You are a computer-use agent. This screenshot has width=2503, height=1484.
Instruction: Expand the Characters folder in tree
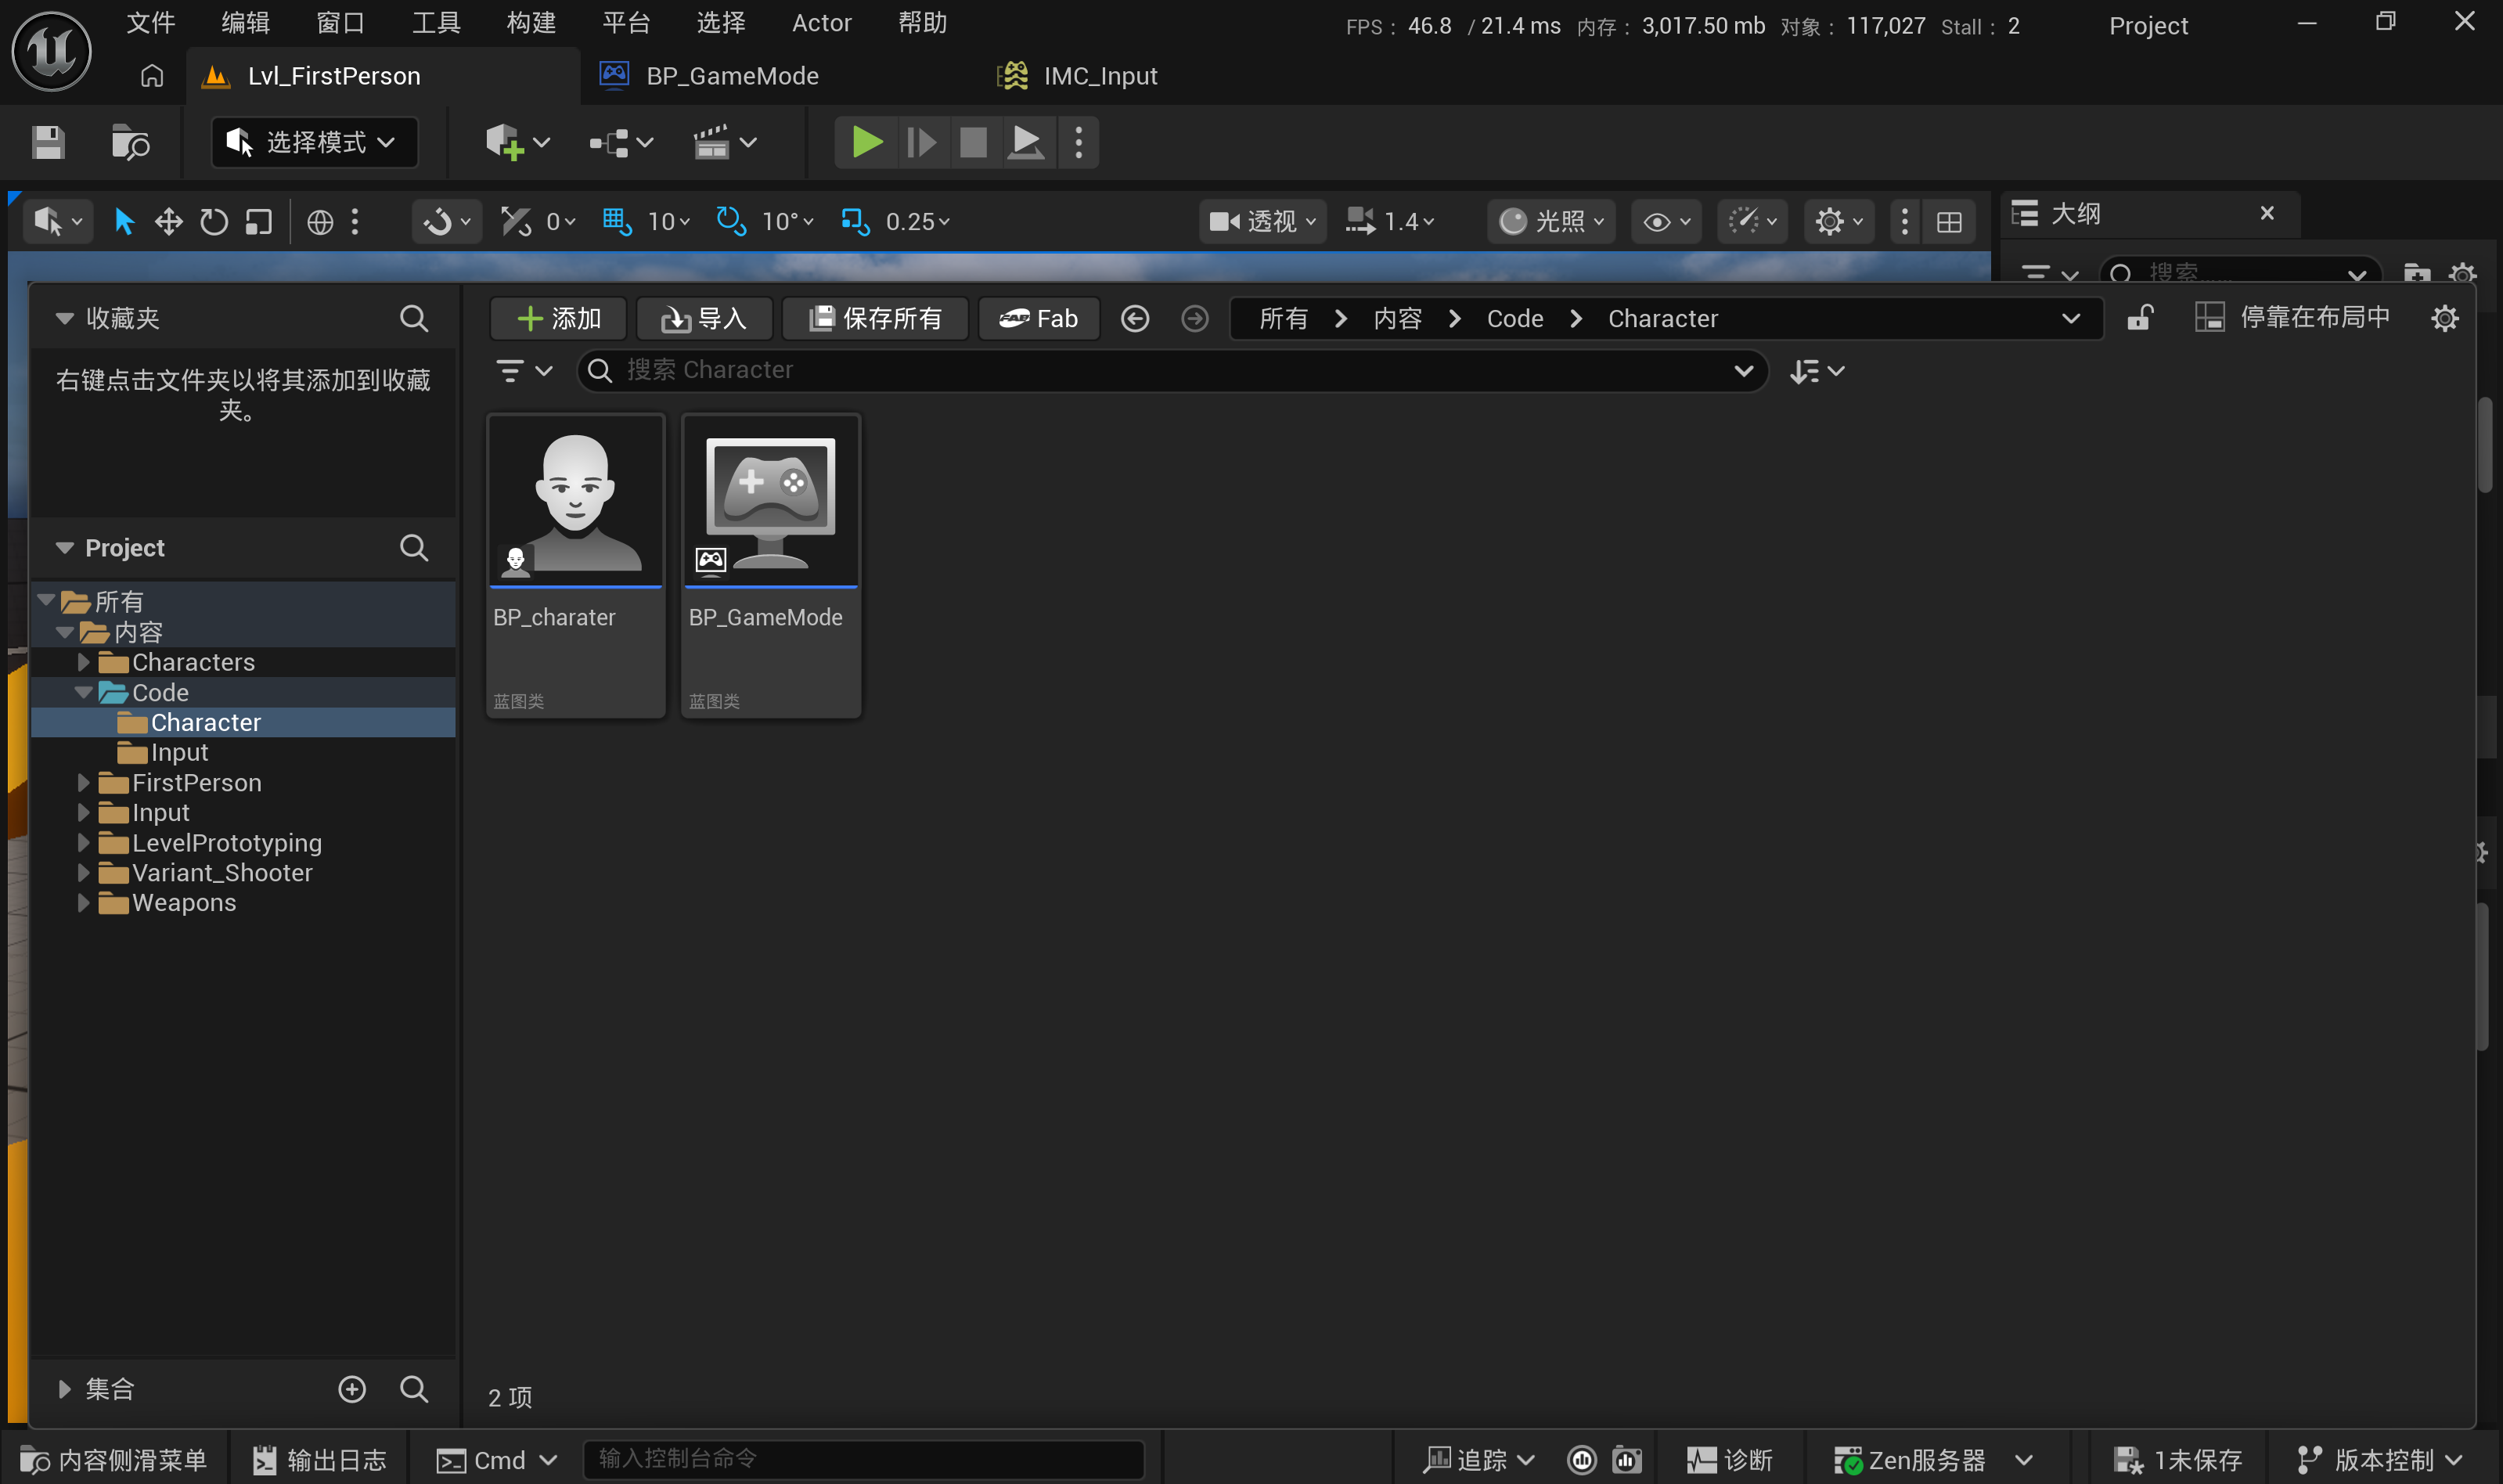click(x=84, y=662)
